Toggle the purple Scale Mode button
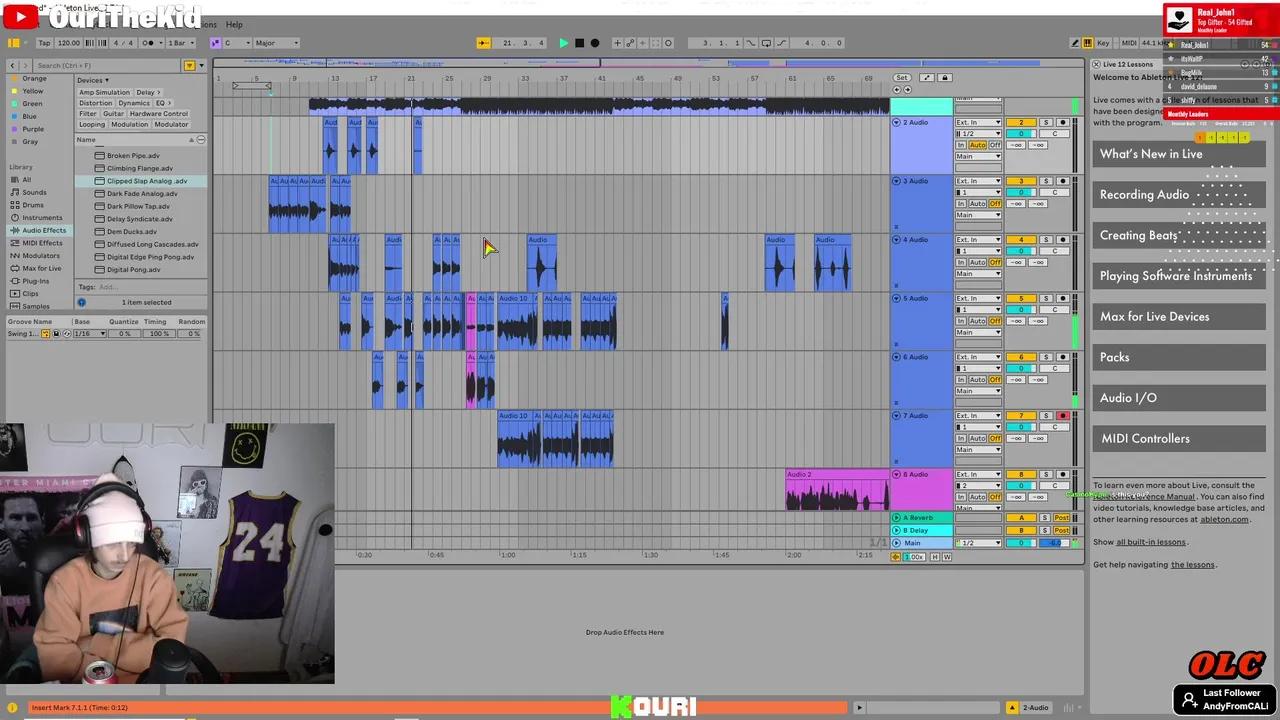The height and width of the screenshot is (720, 1280). click(x=215, y=43)
